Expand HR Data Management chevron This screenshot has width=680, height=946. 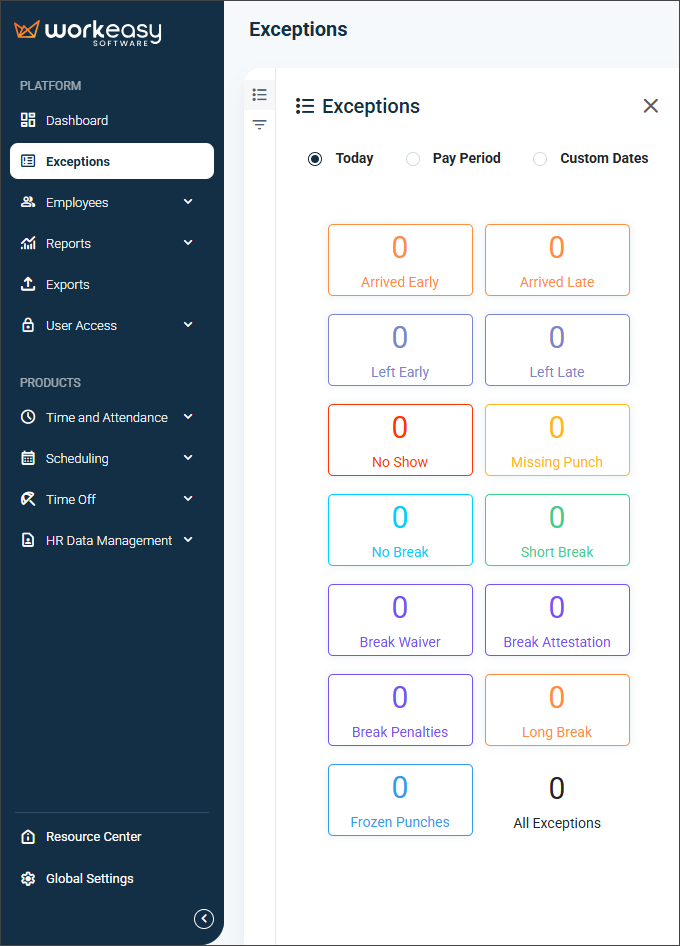pos(188,540)
